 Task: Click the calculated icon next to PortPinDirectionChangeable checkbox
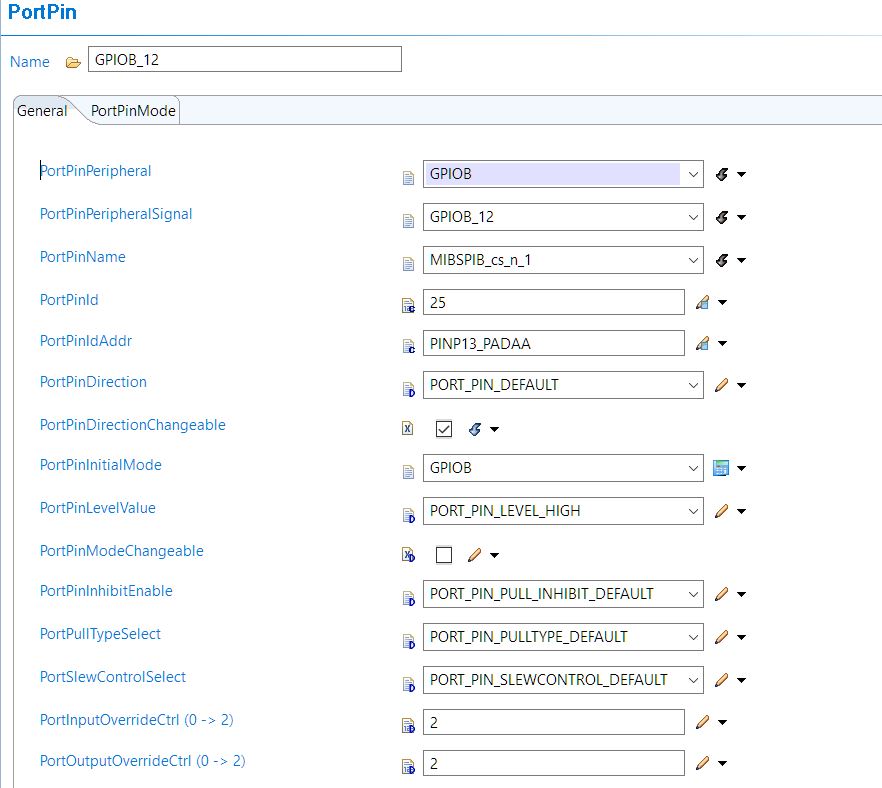(475, 429)
